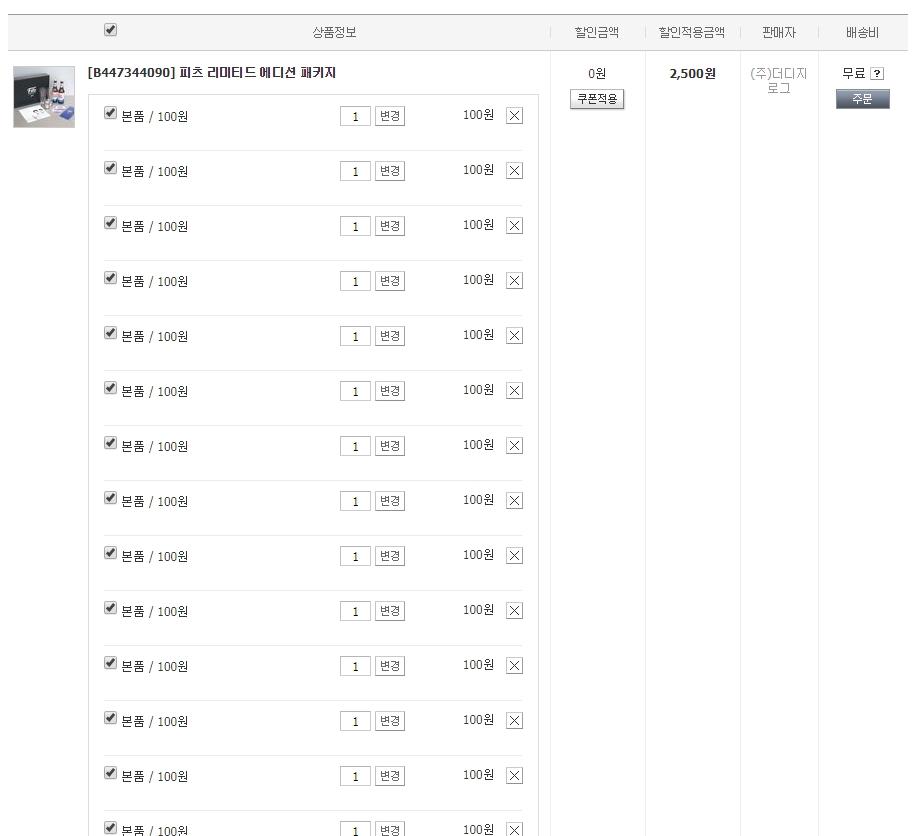
Task: Untick the eighth 본품 / 100원 option checkbox
Action: pos(110,498)
